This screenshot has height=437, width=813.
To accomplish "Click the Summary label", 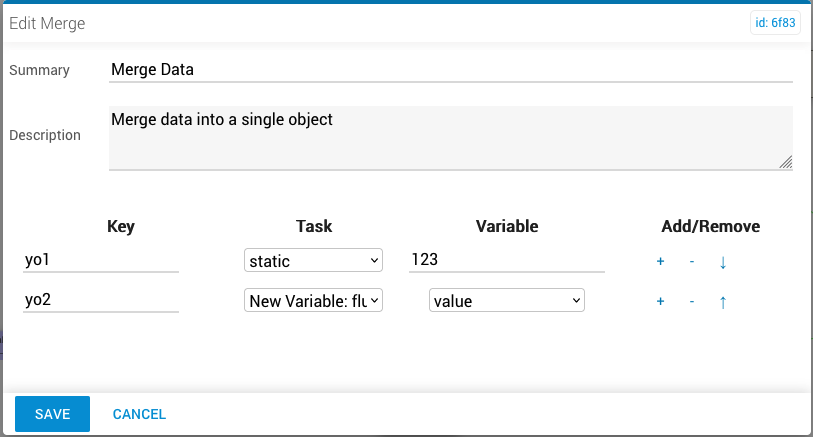I will pyautogui.click(x=40, y=70).
